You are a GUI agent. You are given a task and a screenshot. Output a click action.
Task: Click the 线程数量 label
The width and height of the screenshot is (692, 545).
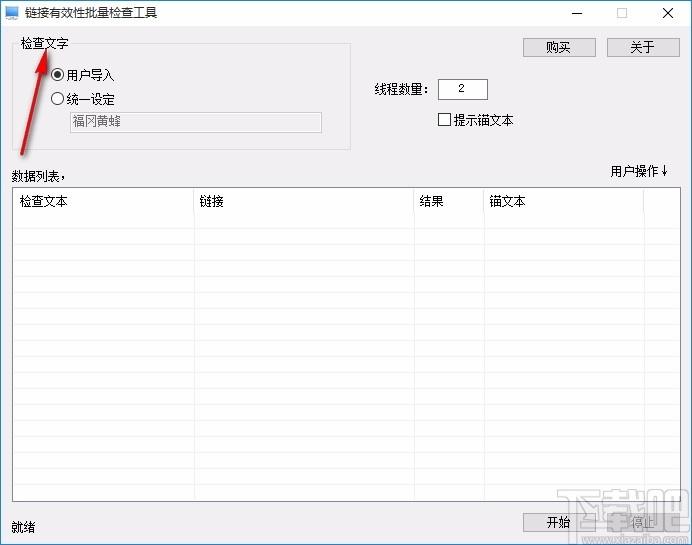[x=402, y=90]
